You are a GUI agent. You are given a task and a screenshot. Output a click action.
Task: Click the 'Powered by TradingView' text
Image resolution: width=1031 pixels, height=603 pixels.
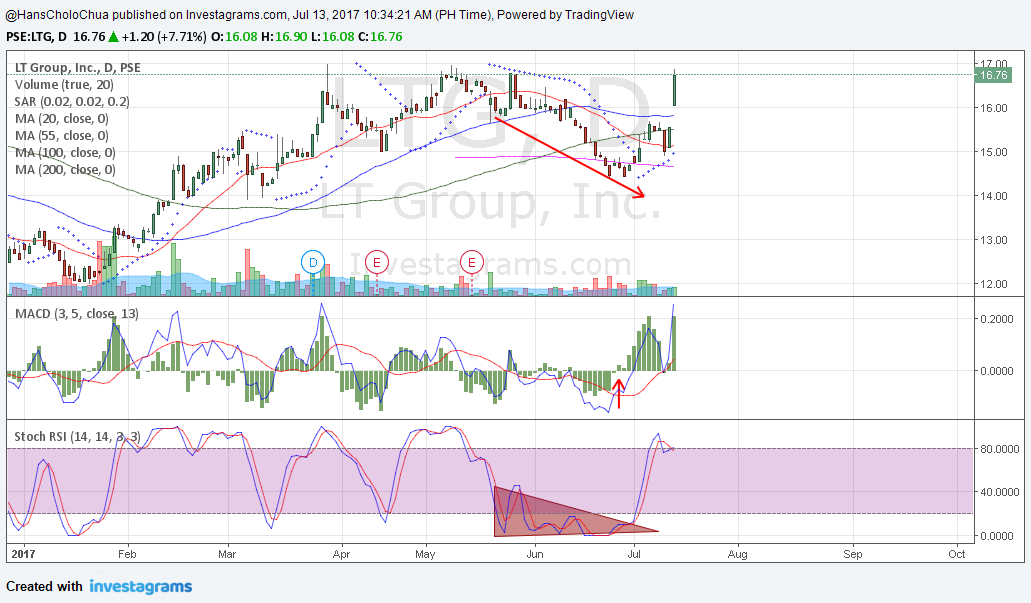click(x=565, y=14)
